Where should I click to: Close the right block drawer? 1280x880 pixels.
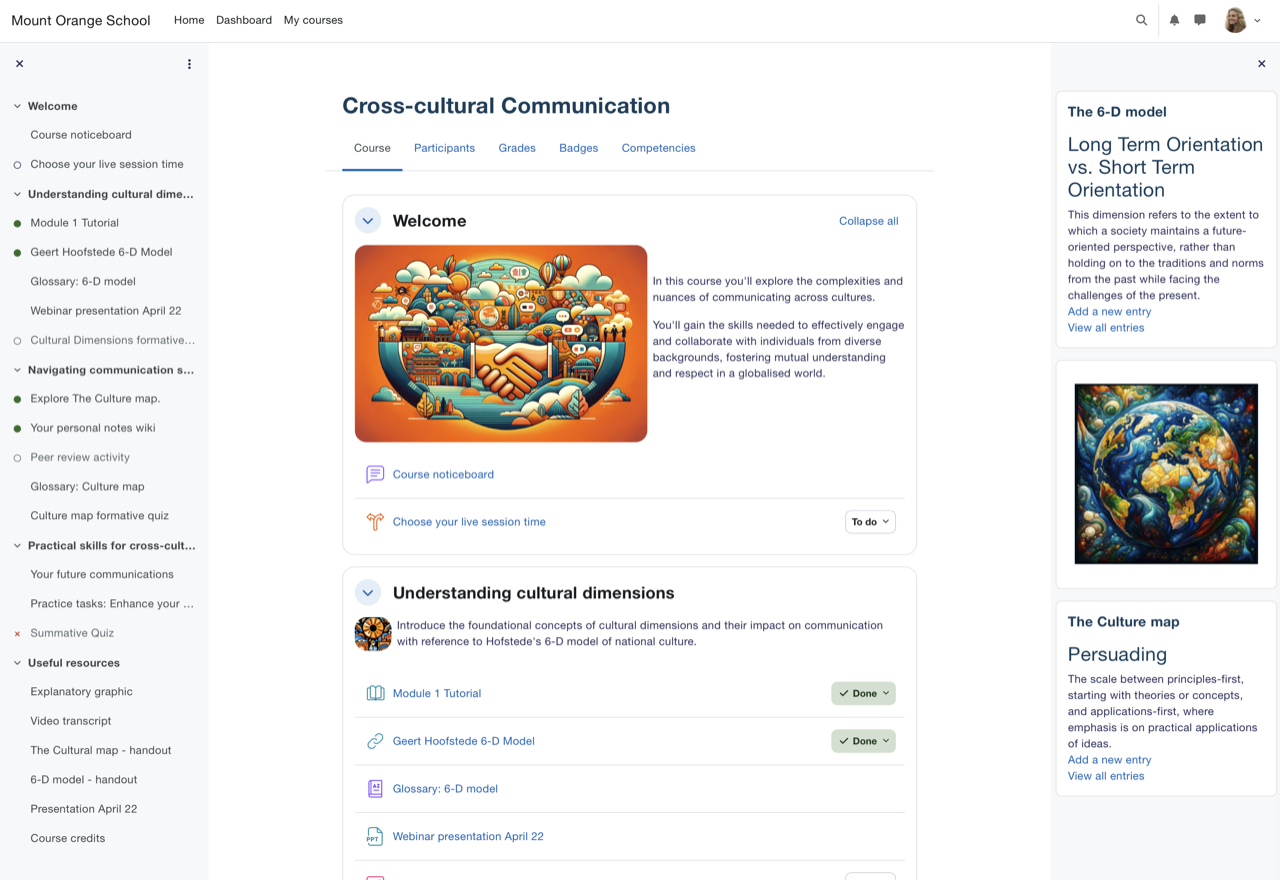coord(1261,64)
